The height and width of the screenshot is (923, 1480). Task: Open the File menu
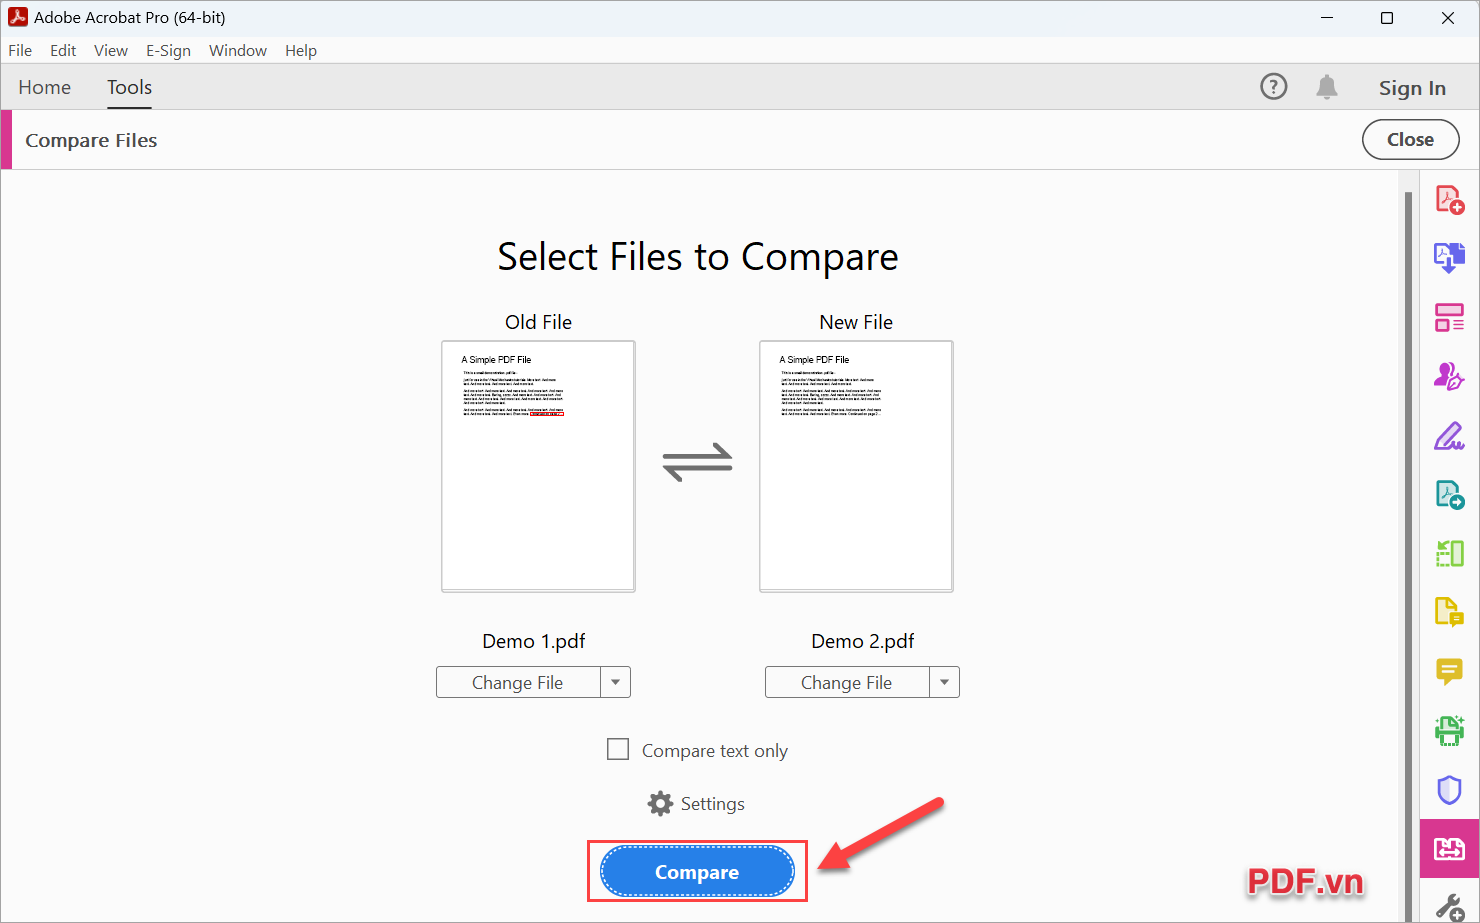20,50
